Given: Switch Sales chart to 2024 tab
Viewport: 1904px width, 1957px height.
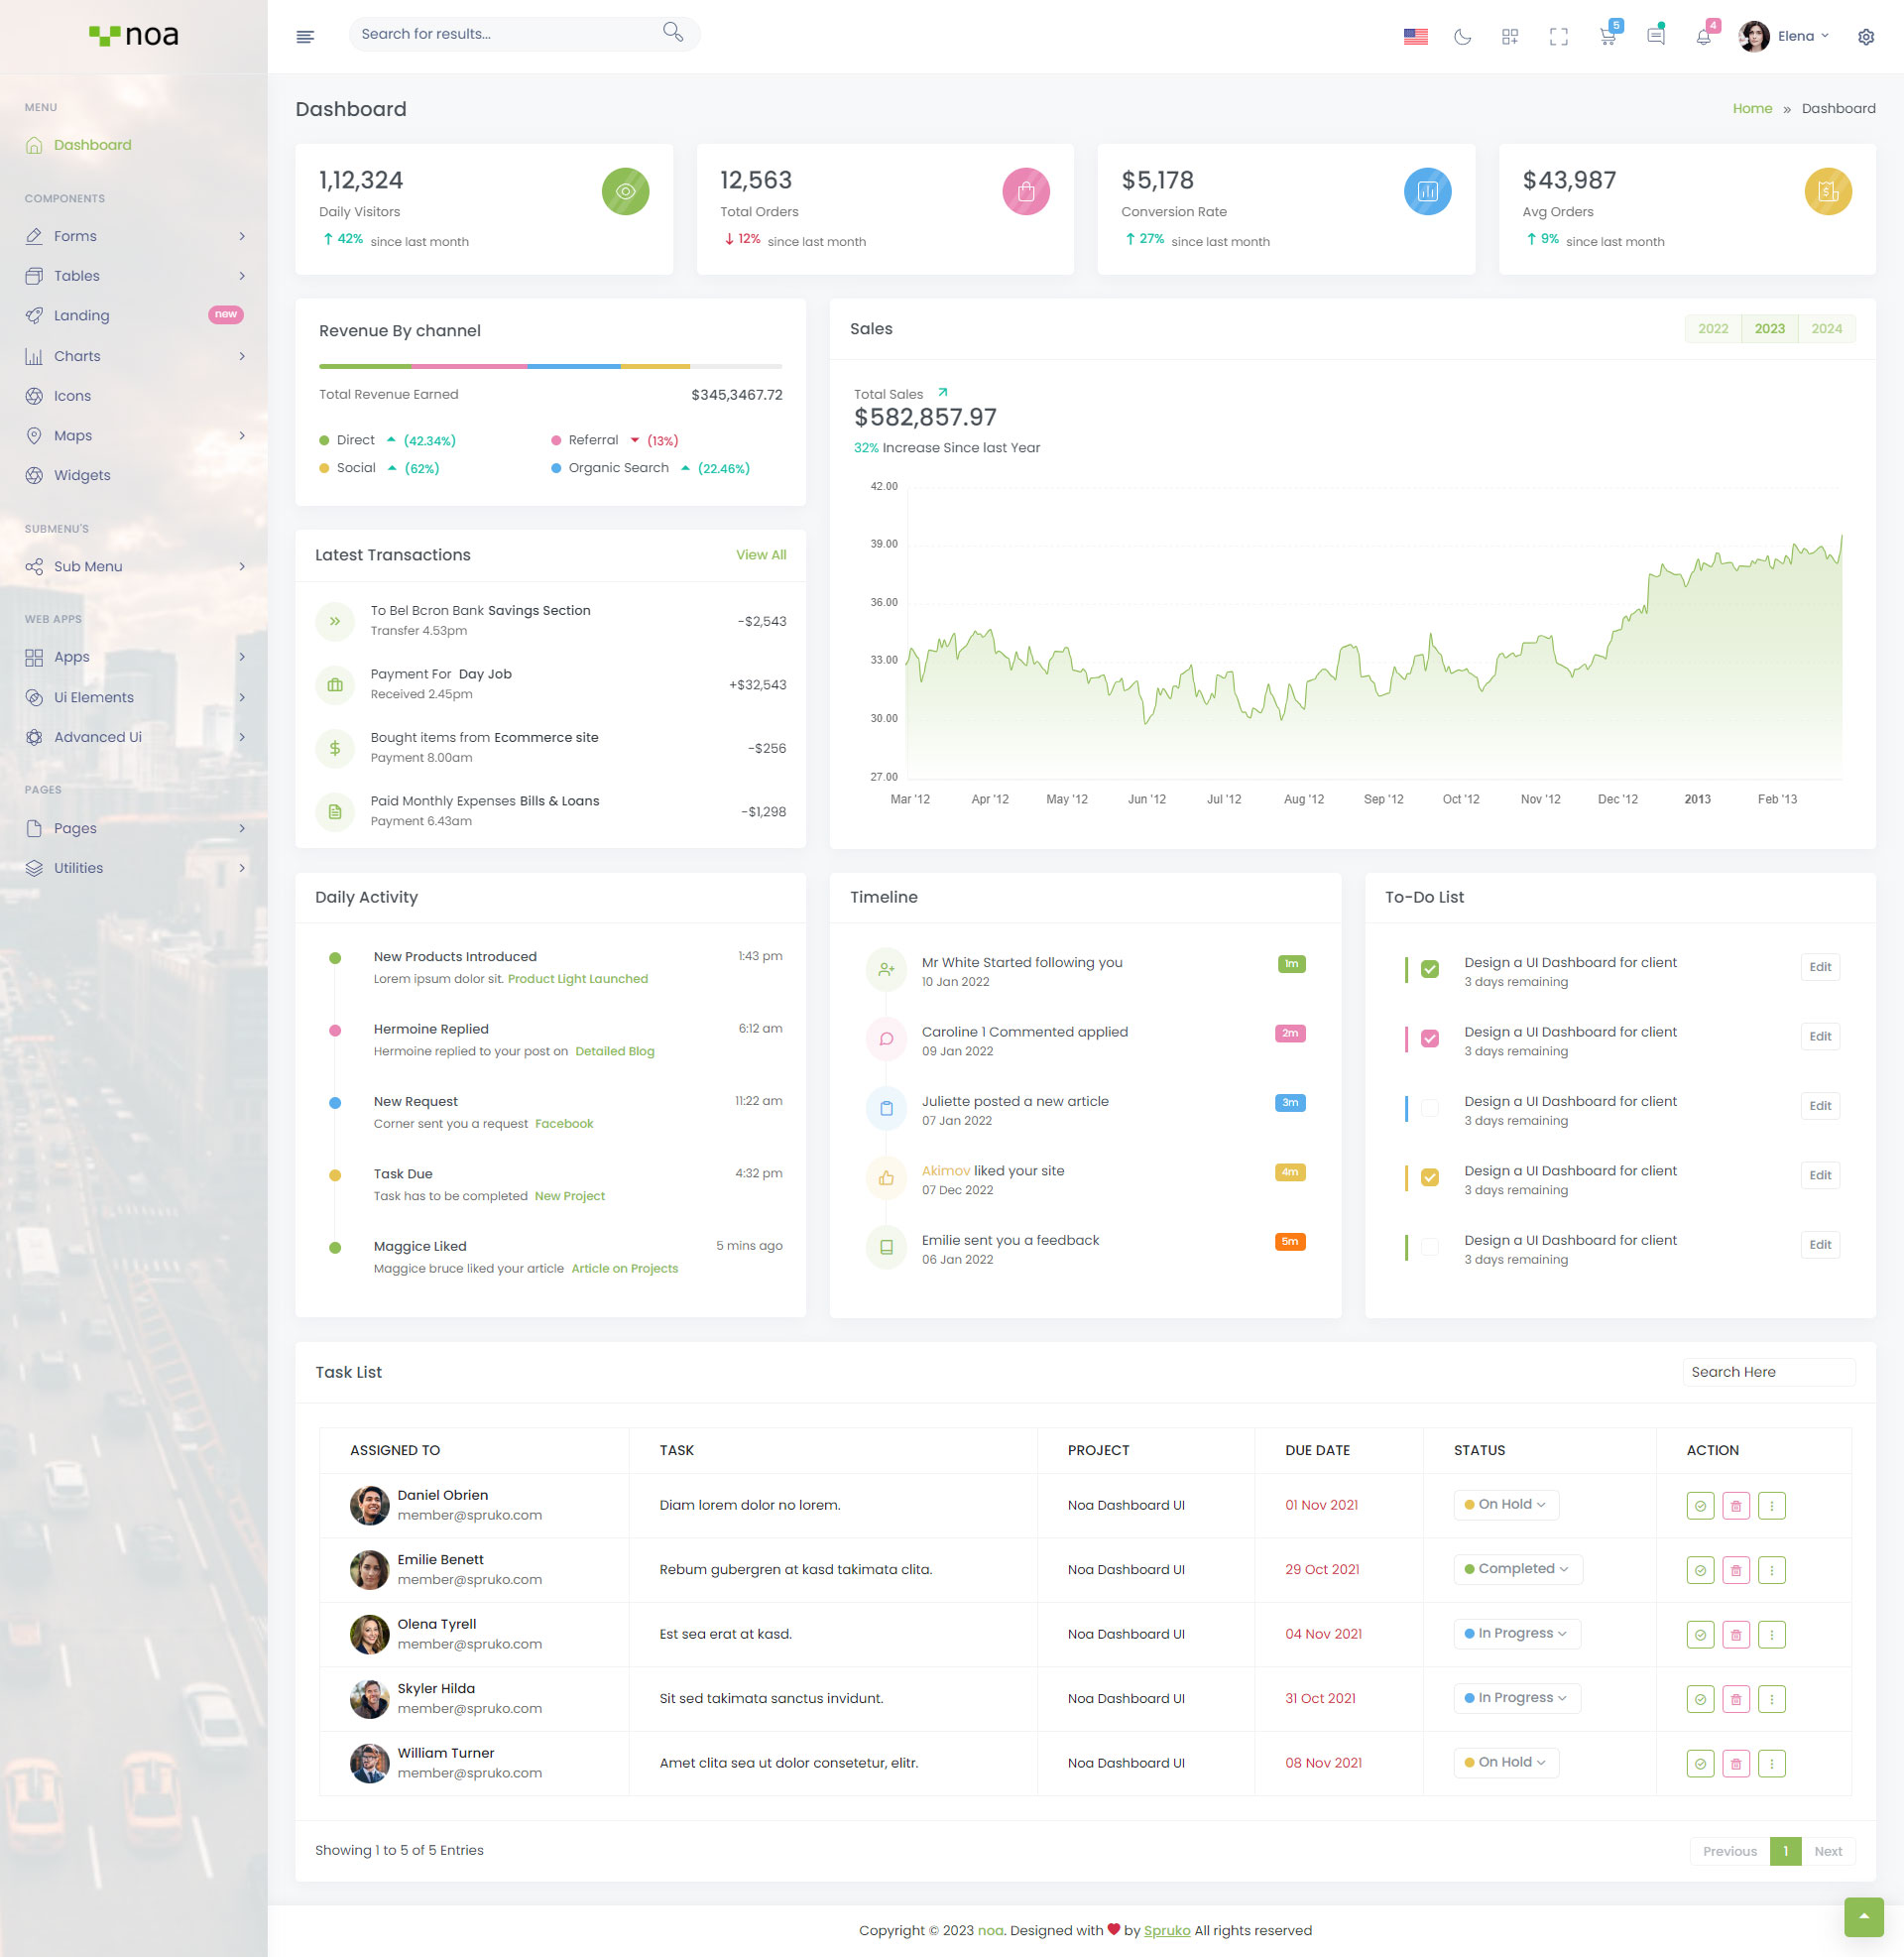Looking at the screenshot, I should (1825, 329).
